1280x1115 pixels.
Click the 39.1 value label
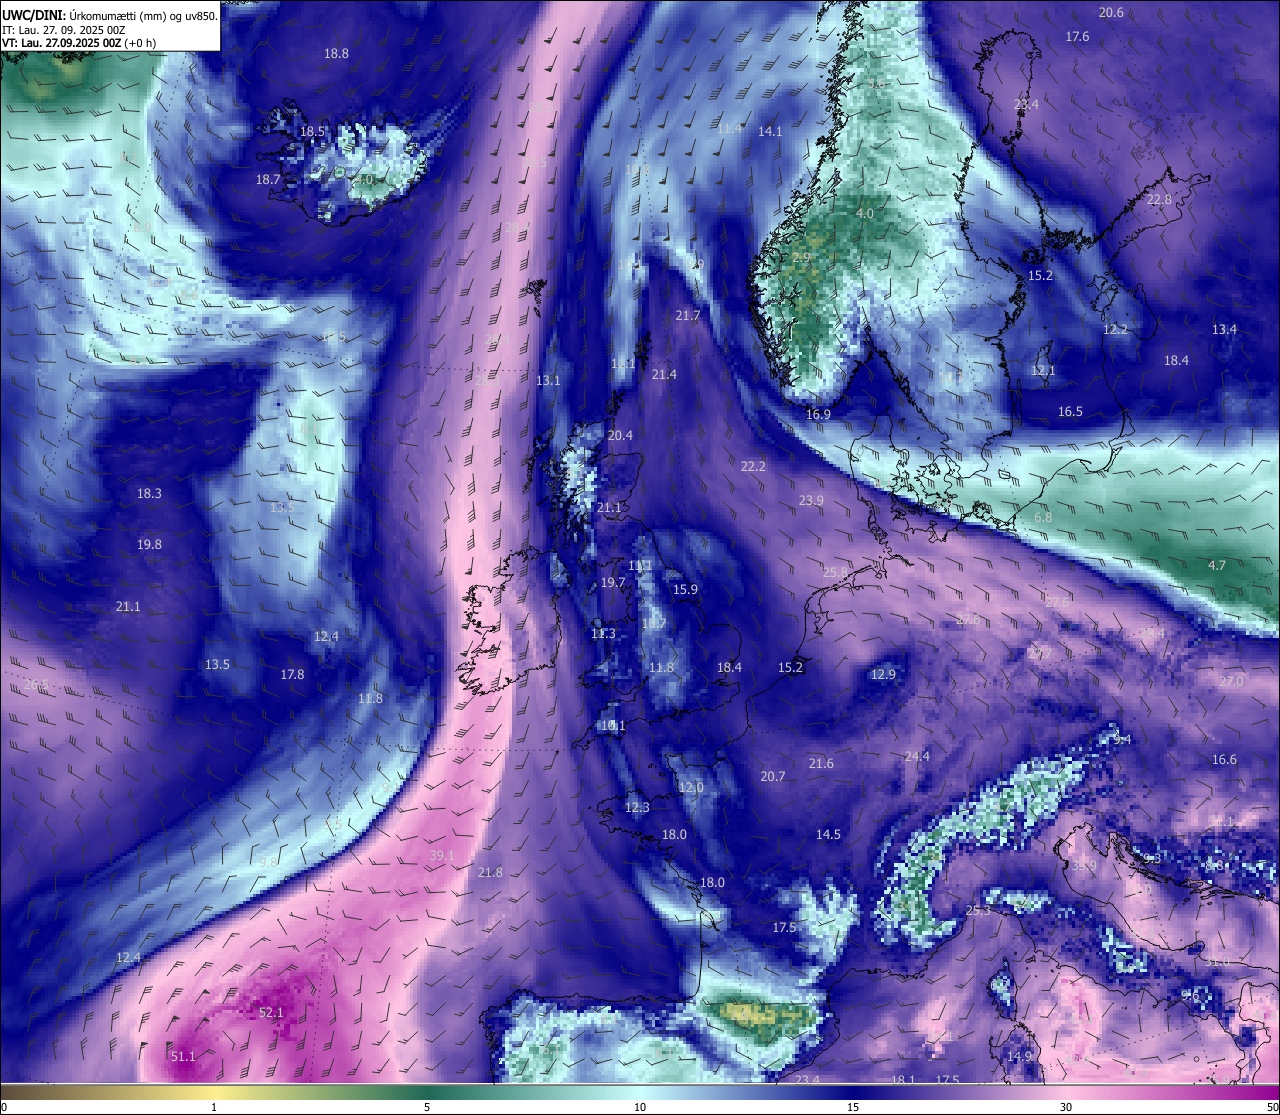tap(442, 856)
